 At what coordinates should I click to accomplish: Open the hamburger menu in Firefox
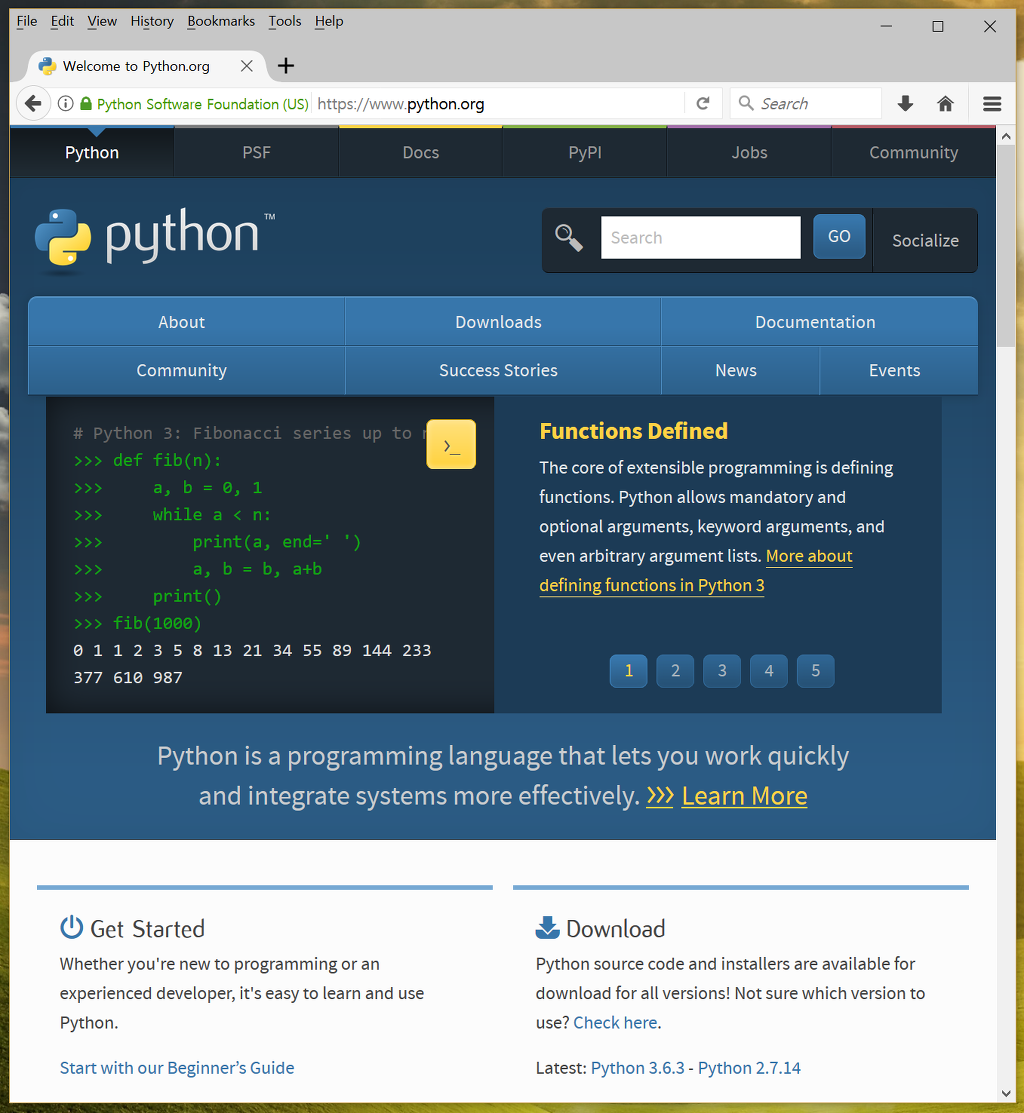pyautogui.click(x=992, y=104)
